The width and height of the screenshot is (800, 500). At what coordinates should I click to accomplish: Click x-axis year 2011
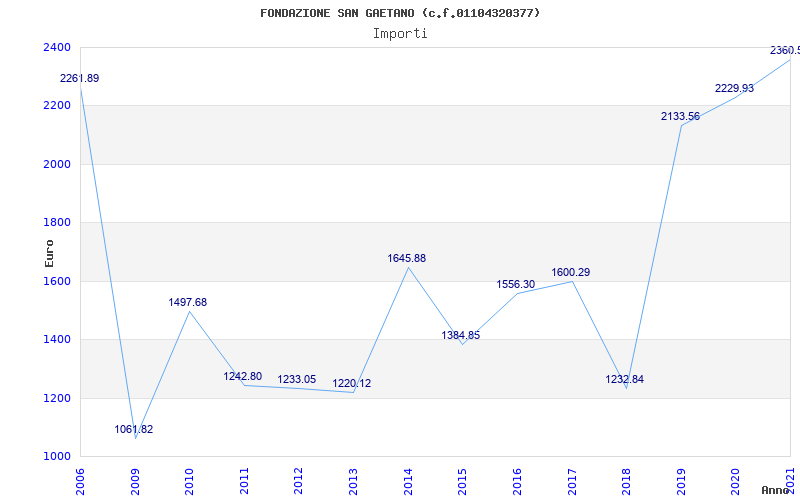point(244,481)
